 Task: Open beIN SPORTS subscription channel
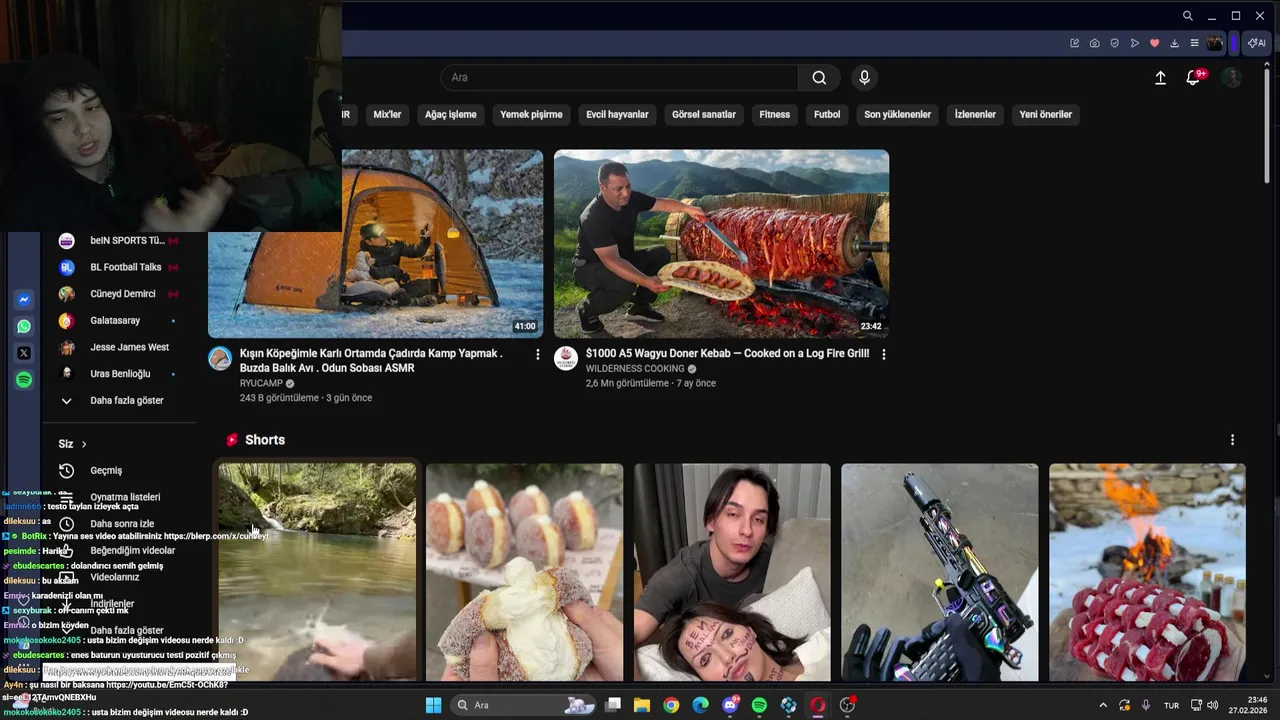coord(118,241)
